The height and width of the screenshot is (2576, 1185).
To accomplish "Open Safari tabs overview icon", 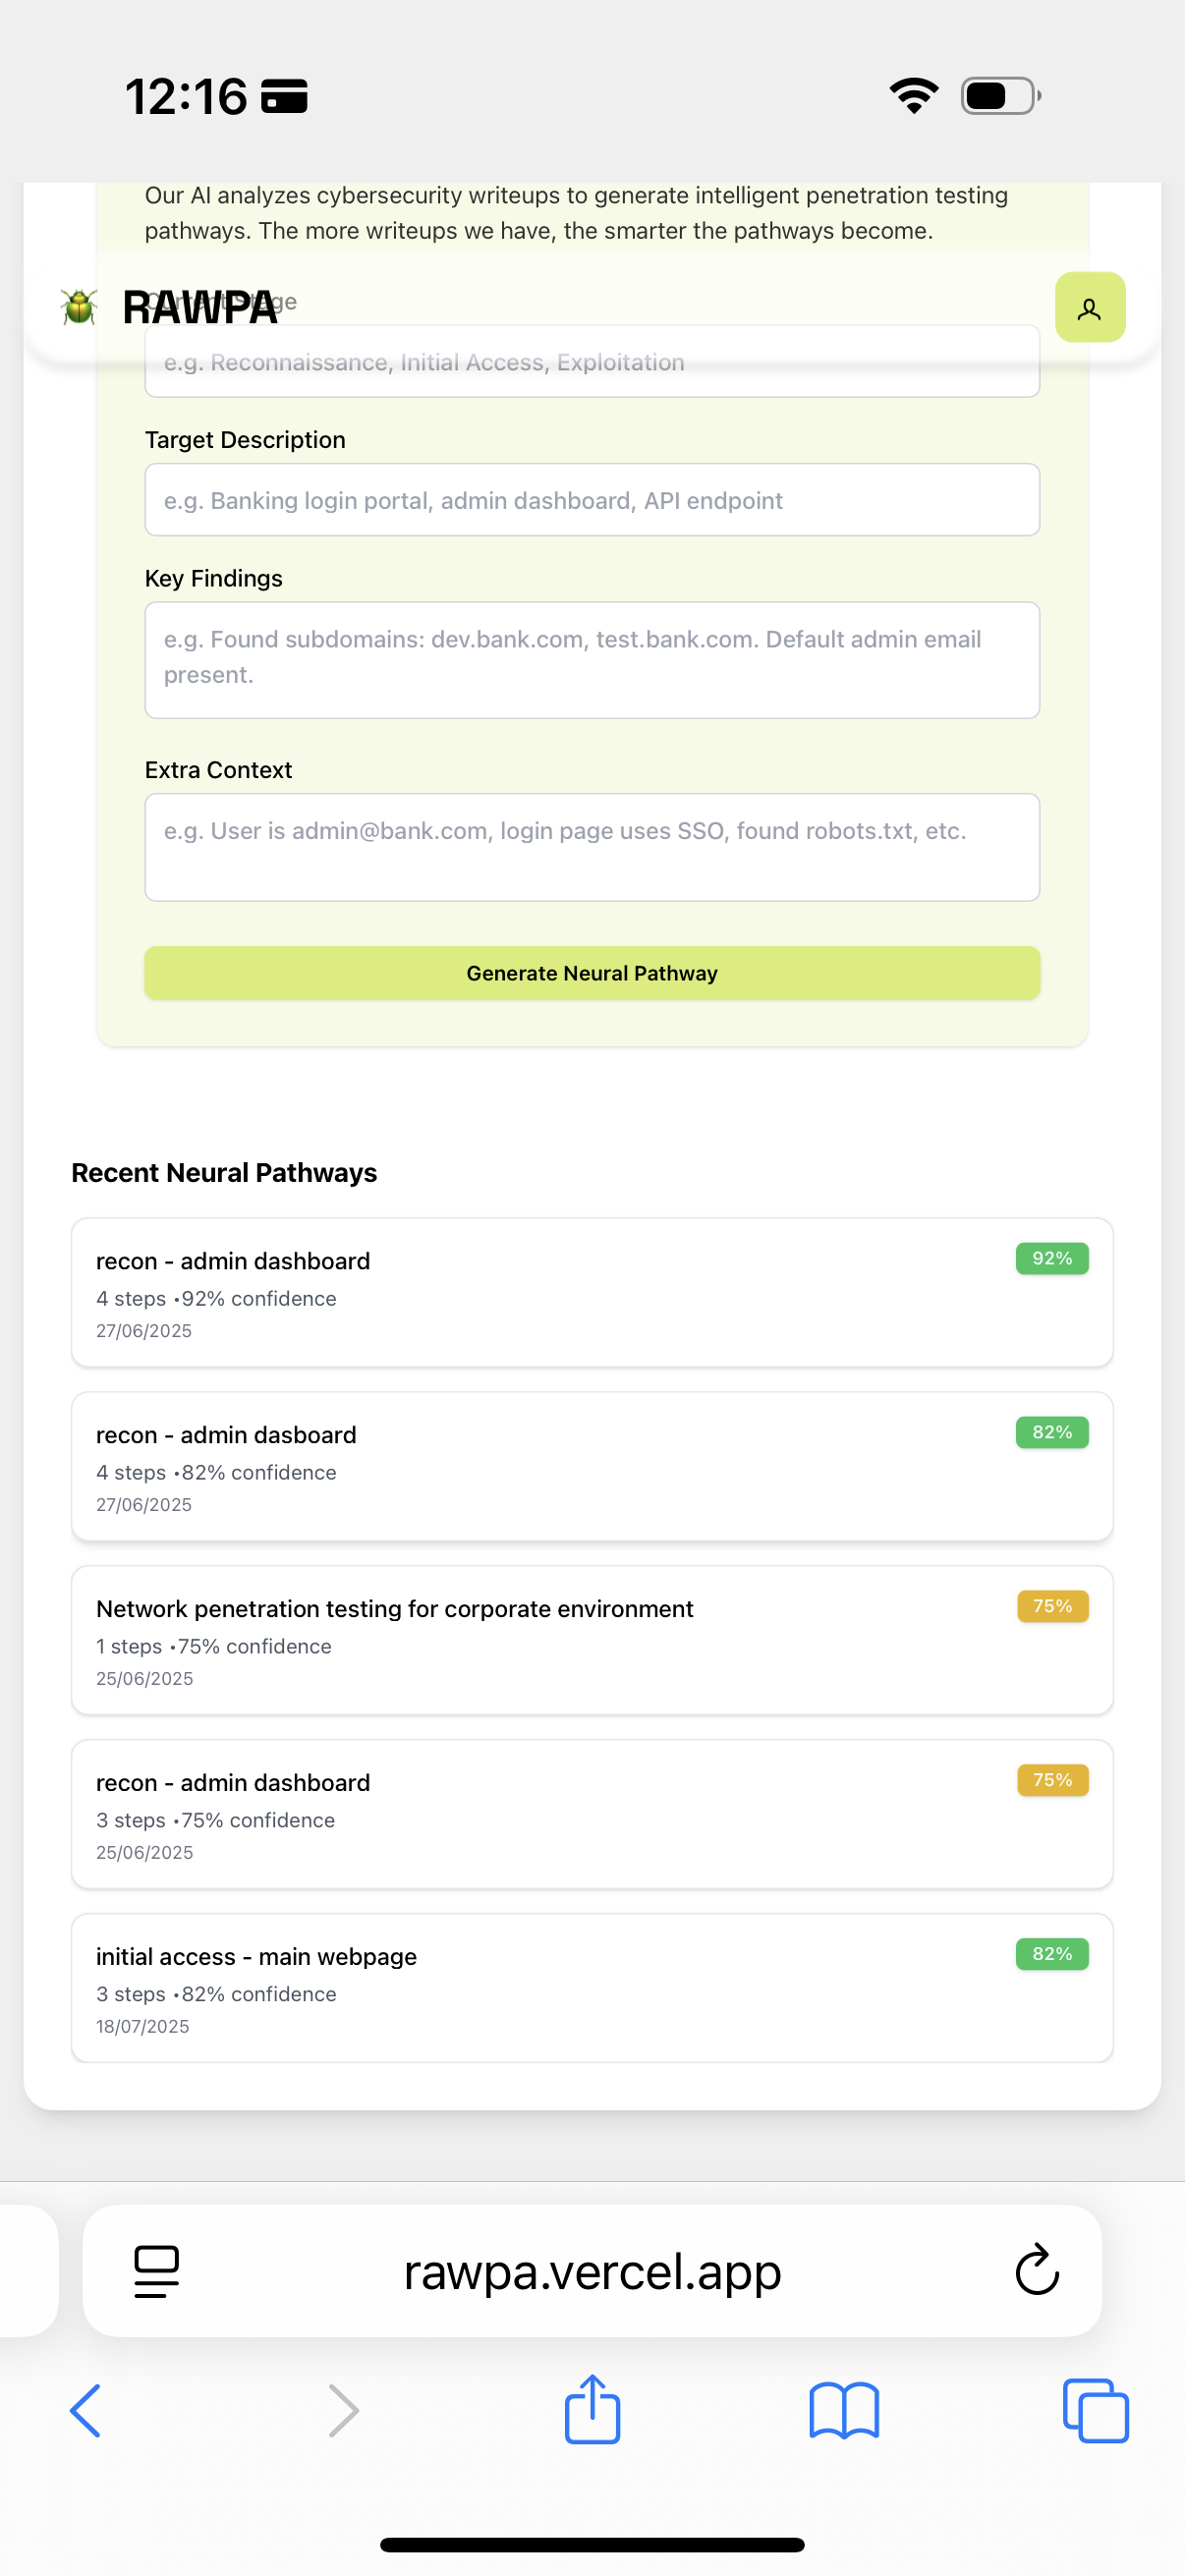I will click(1095, 2410).
